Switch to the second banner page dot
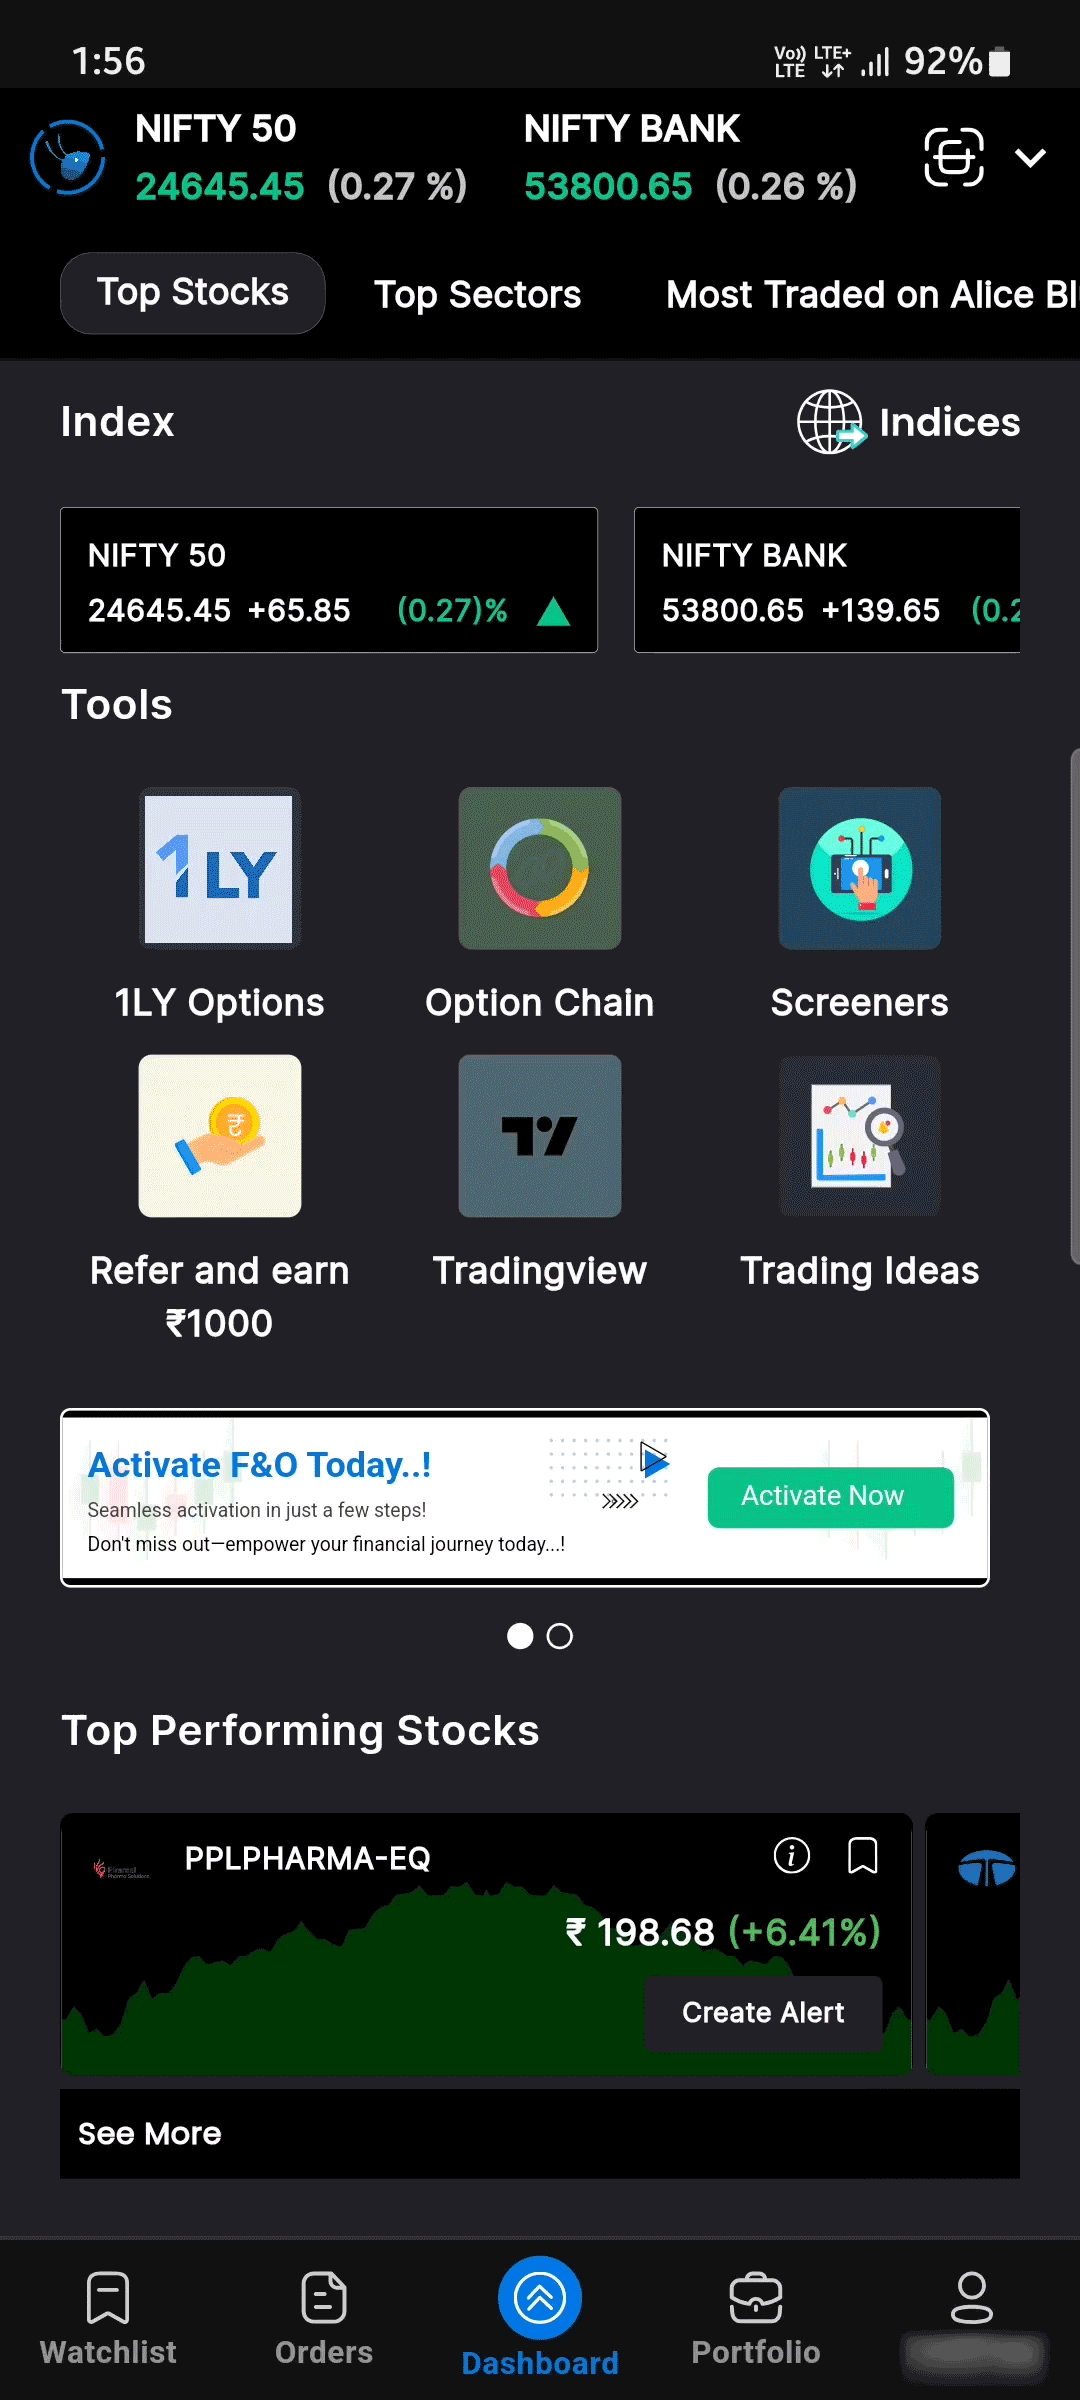The image size is (1080, 2400). pos(560,1636)
